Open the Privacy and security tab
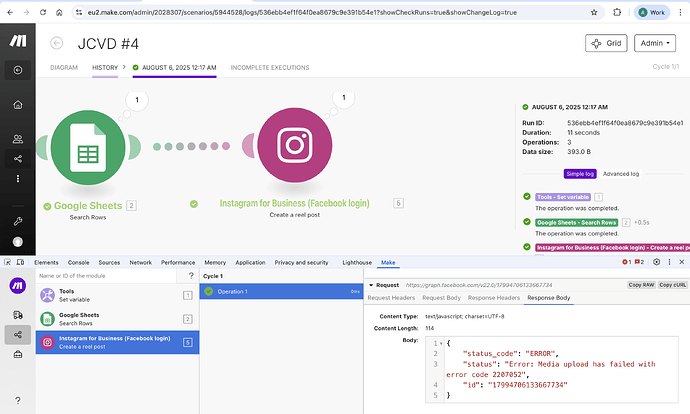This screenshot has height=414, width=690. click(x=301, y=263)
